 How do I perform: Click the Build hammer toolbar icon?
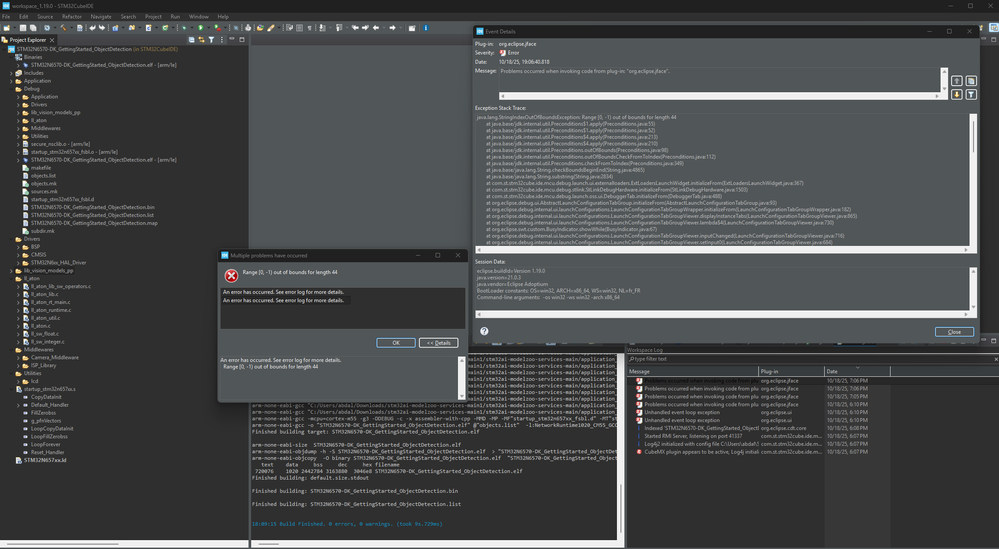tap(63, 28)
